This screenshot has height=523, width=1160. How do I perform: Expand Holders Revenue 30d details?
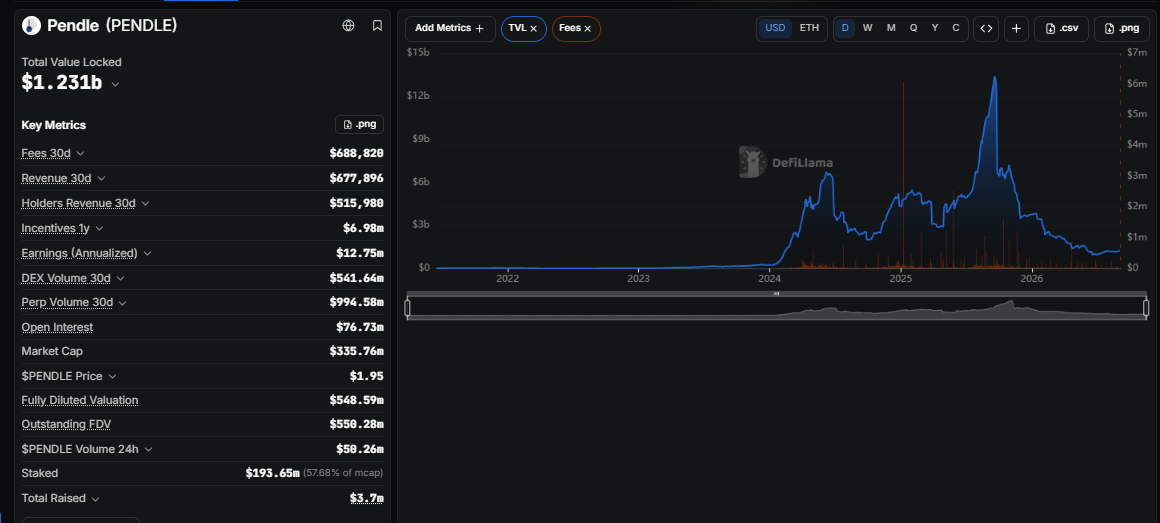coord(146,203)
